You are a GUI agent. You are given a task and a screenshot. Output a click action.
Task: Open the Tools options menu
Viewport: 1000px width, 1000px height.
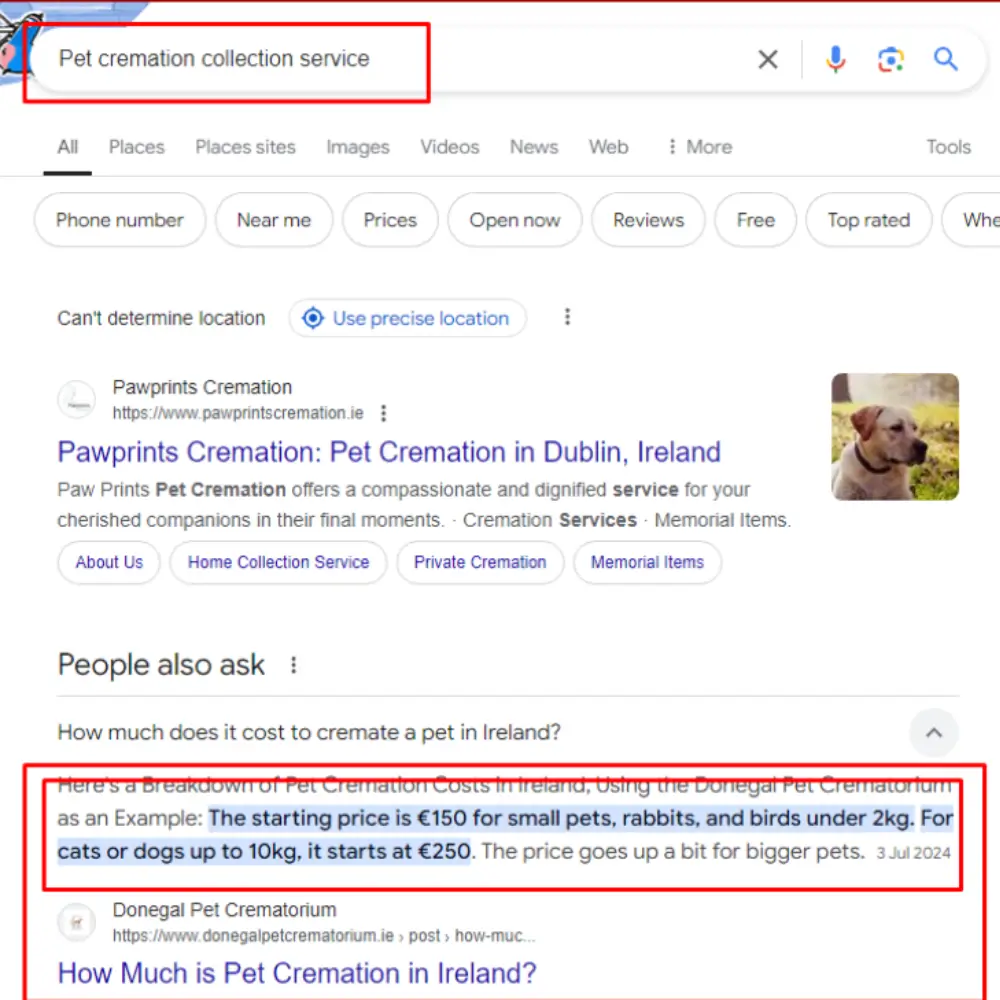948,147
